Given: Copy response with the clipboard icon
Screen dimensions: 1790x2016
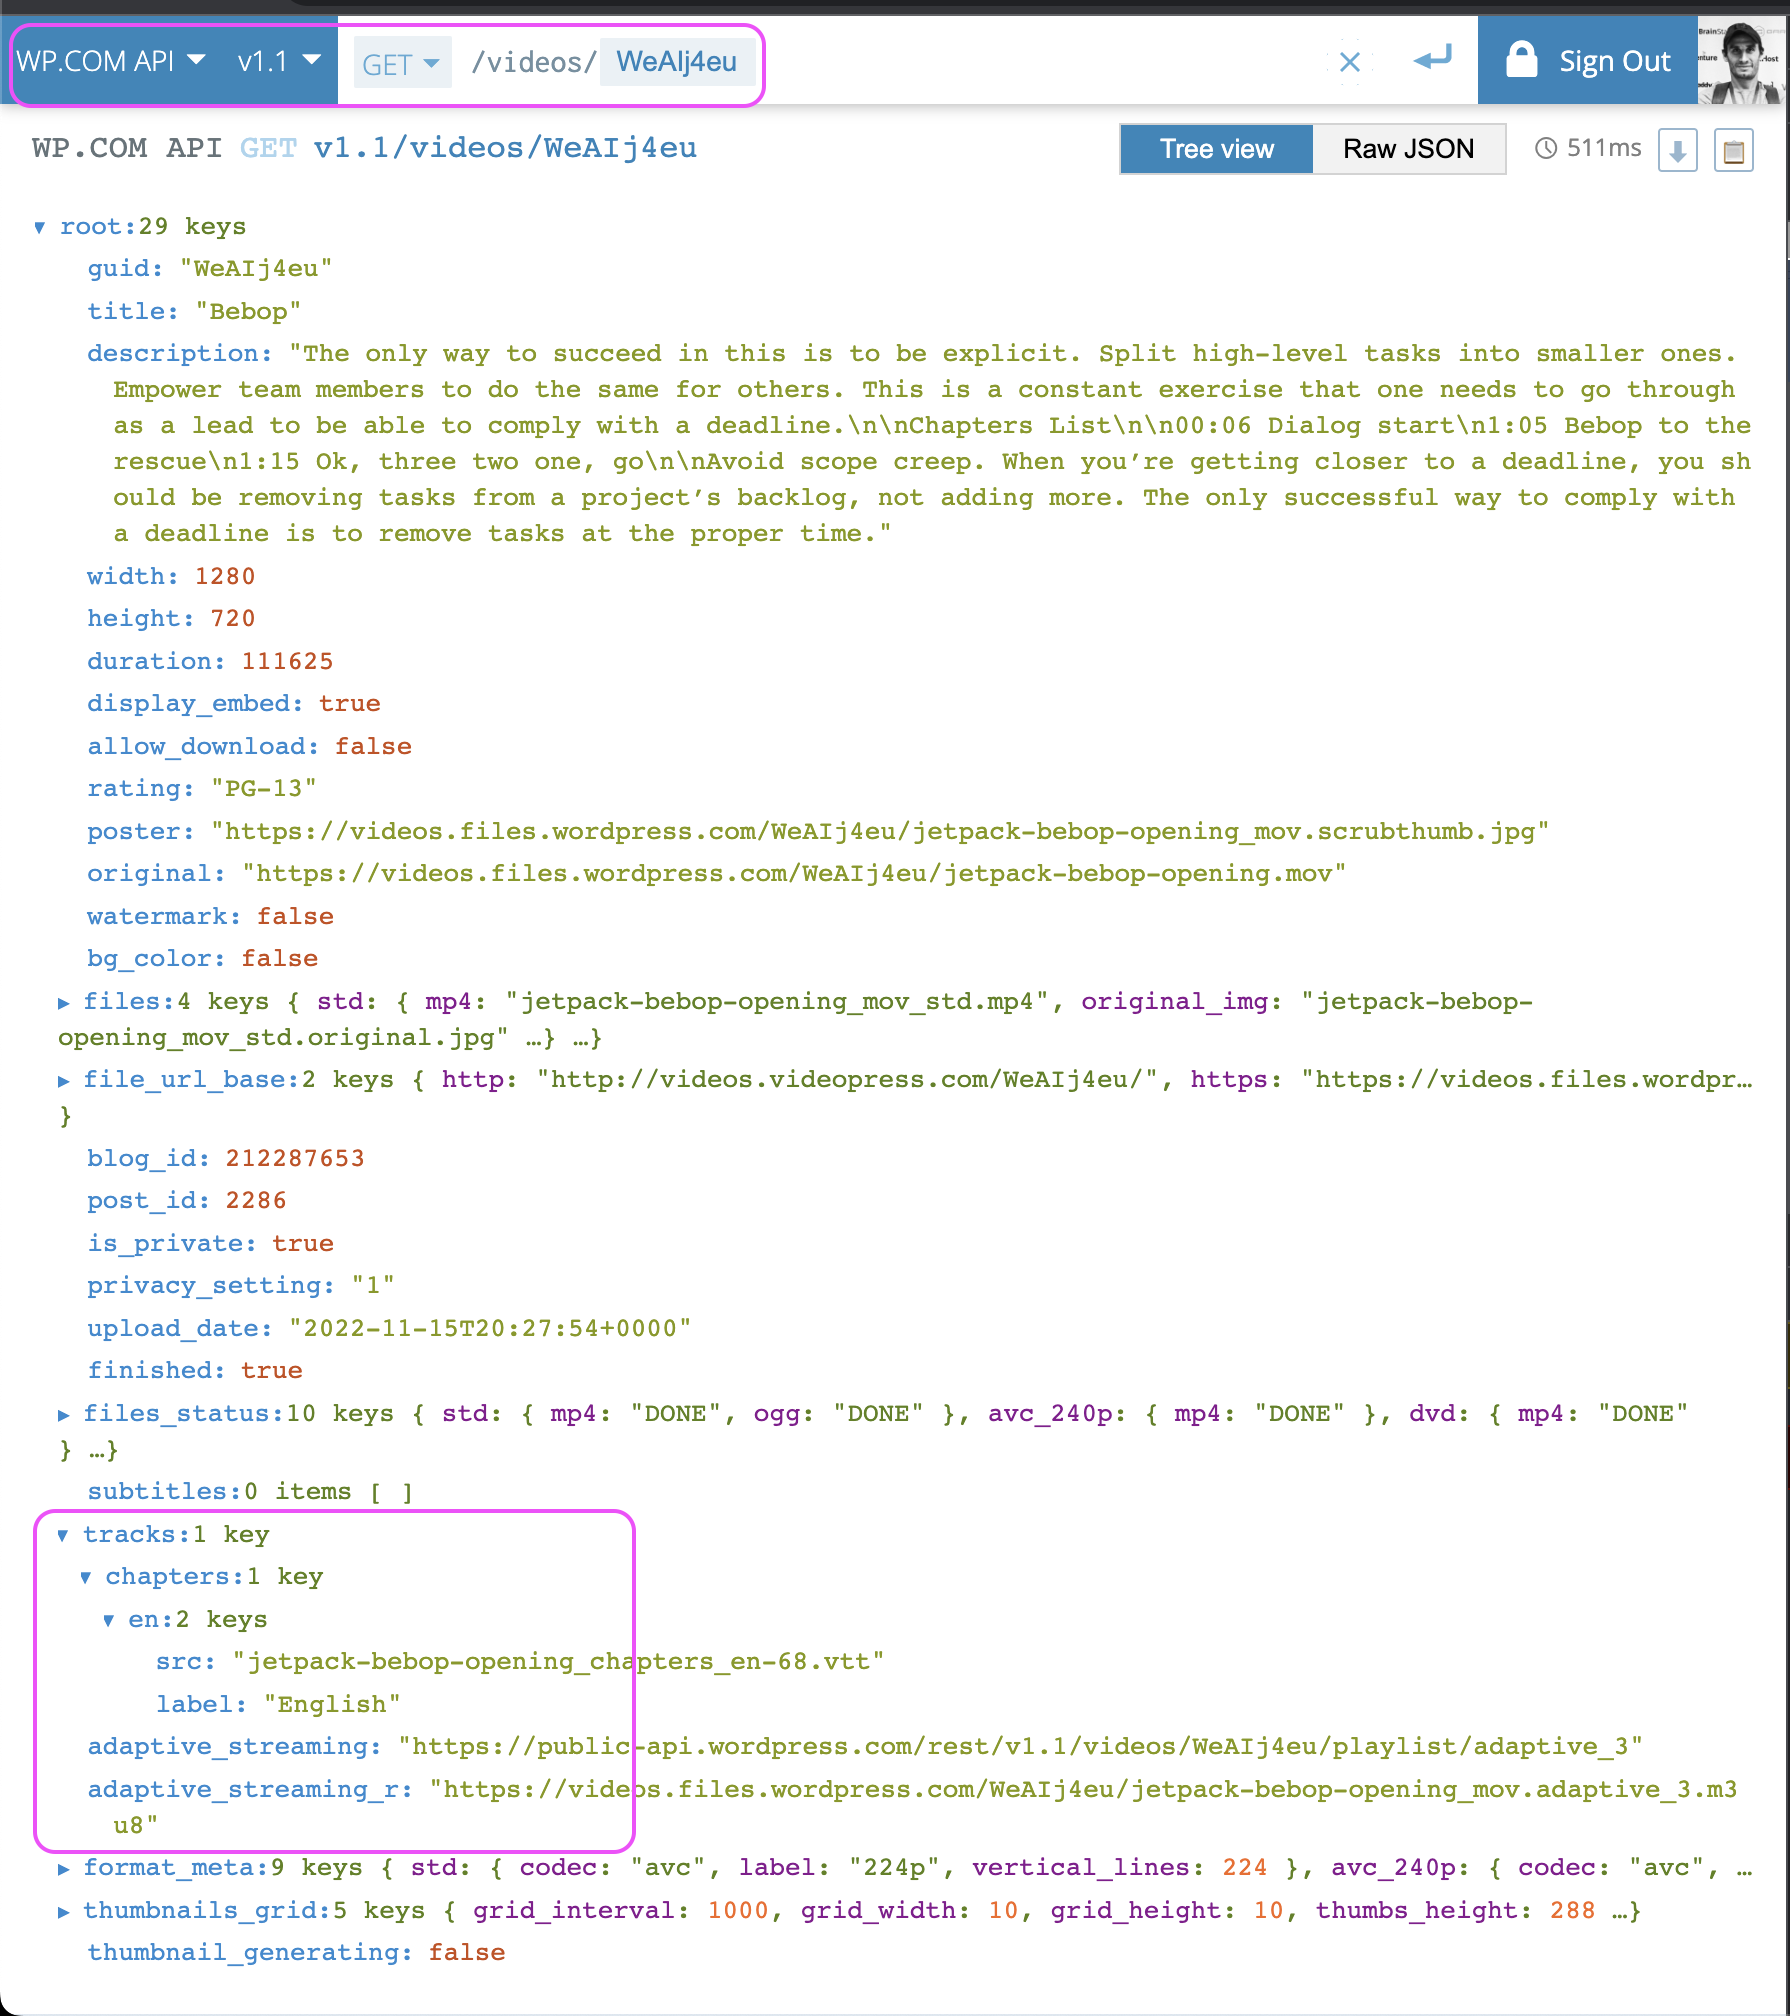Looking at the screenshot, I should click(1733, 151).
